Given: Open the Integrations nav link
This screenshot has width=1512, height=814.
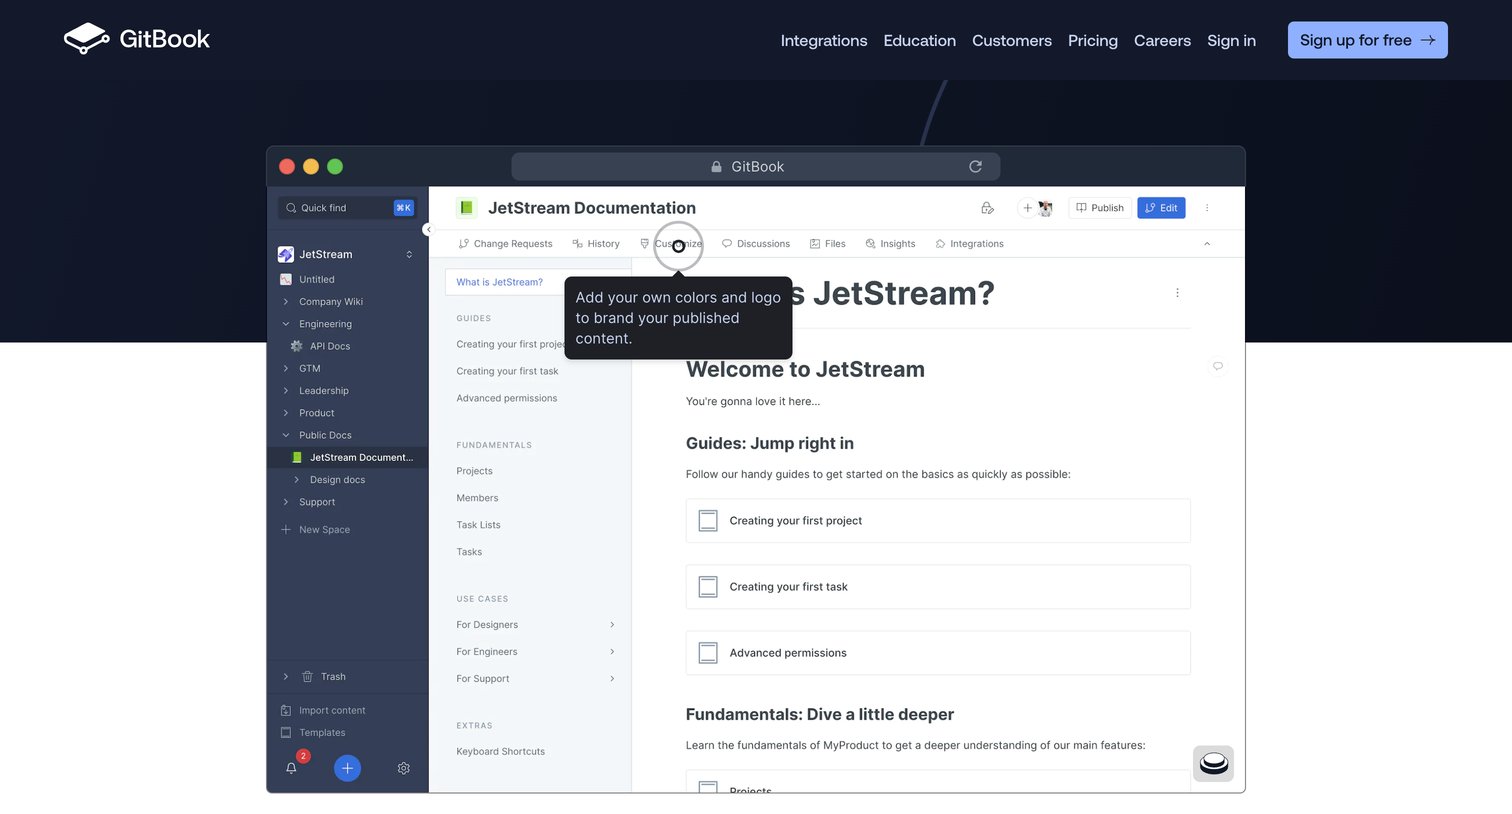Looking at the screenshot, I should 824,40.
